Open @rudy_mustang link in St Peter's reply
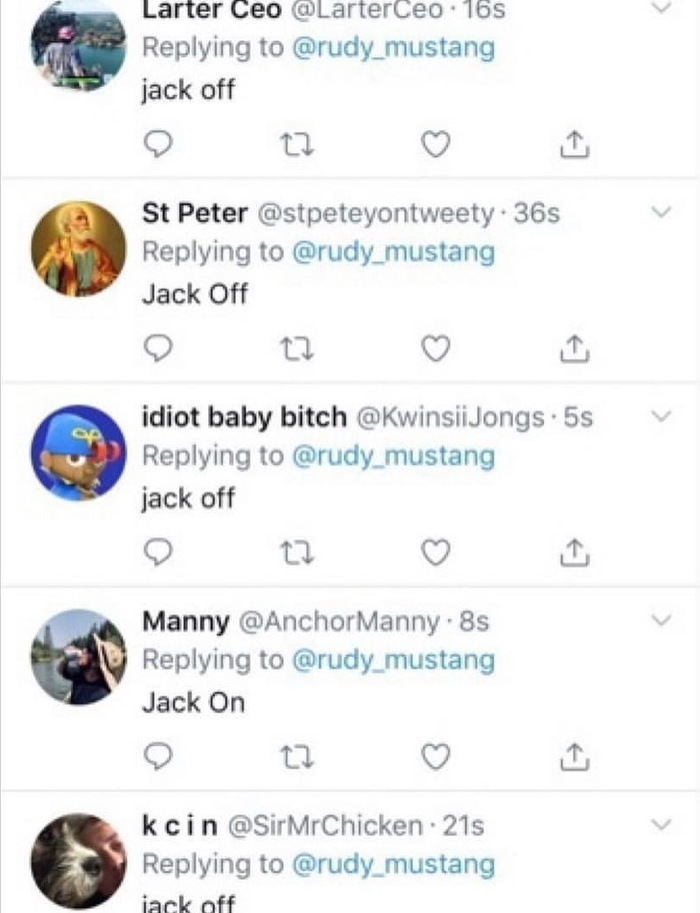Image resolution: width=700 pixels, height=913 pixels. pos(393,251)
